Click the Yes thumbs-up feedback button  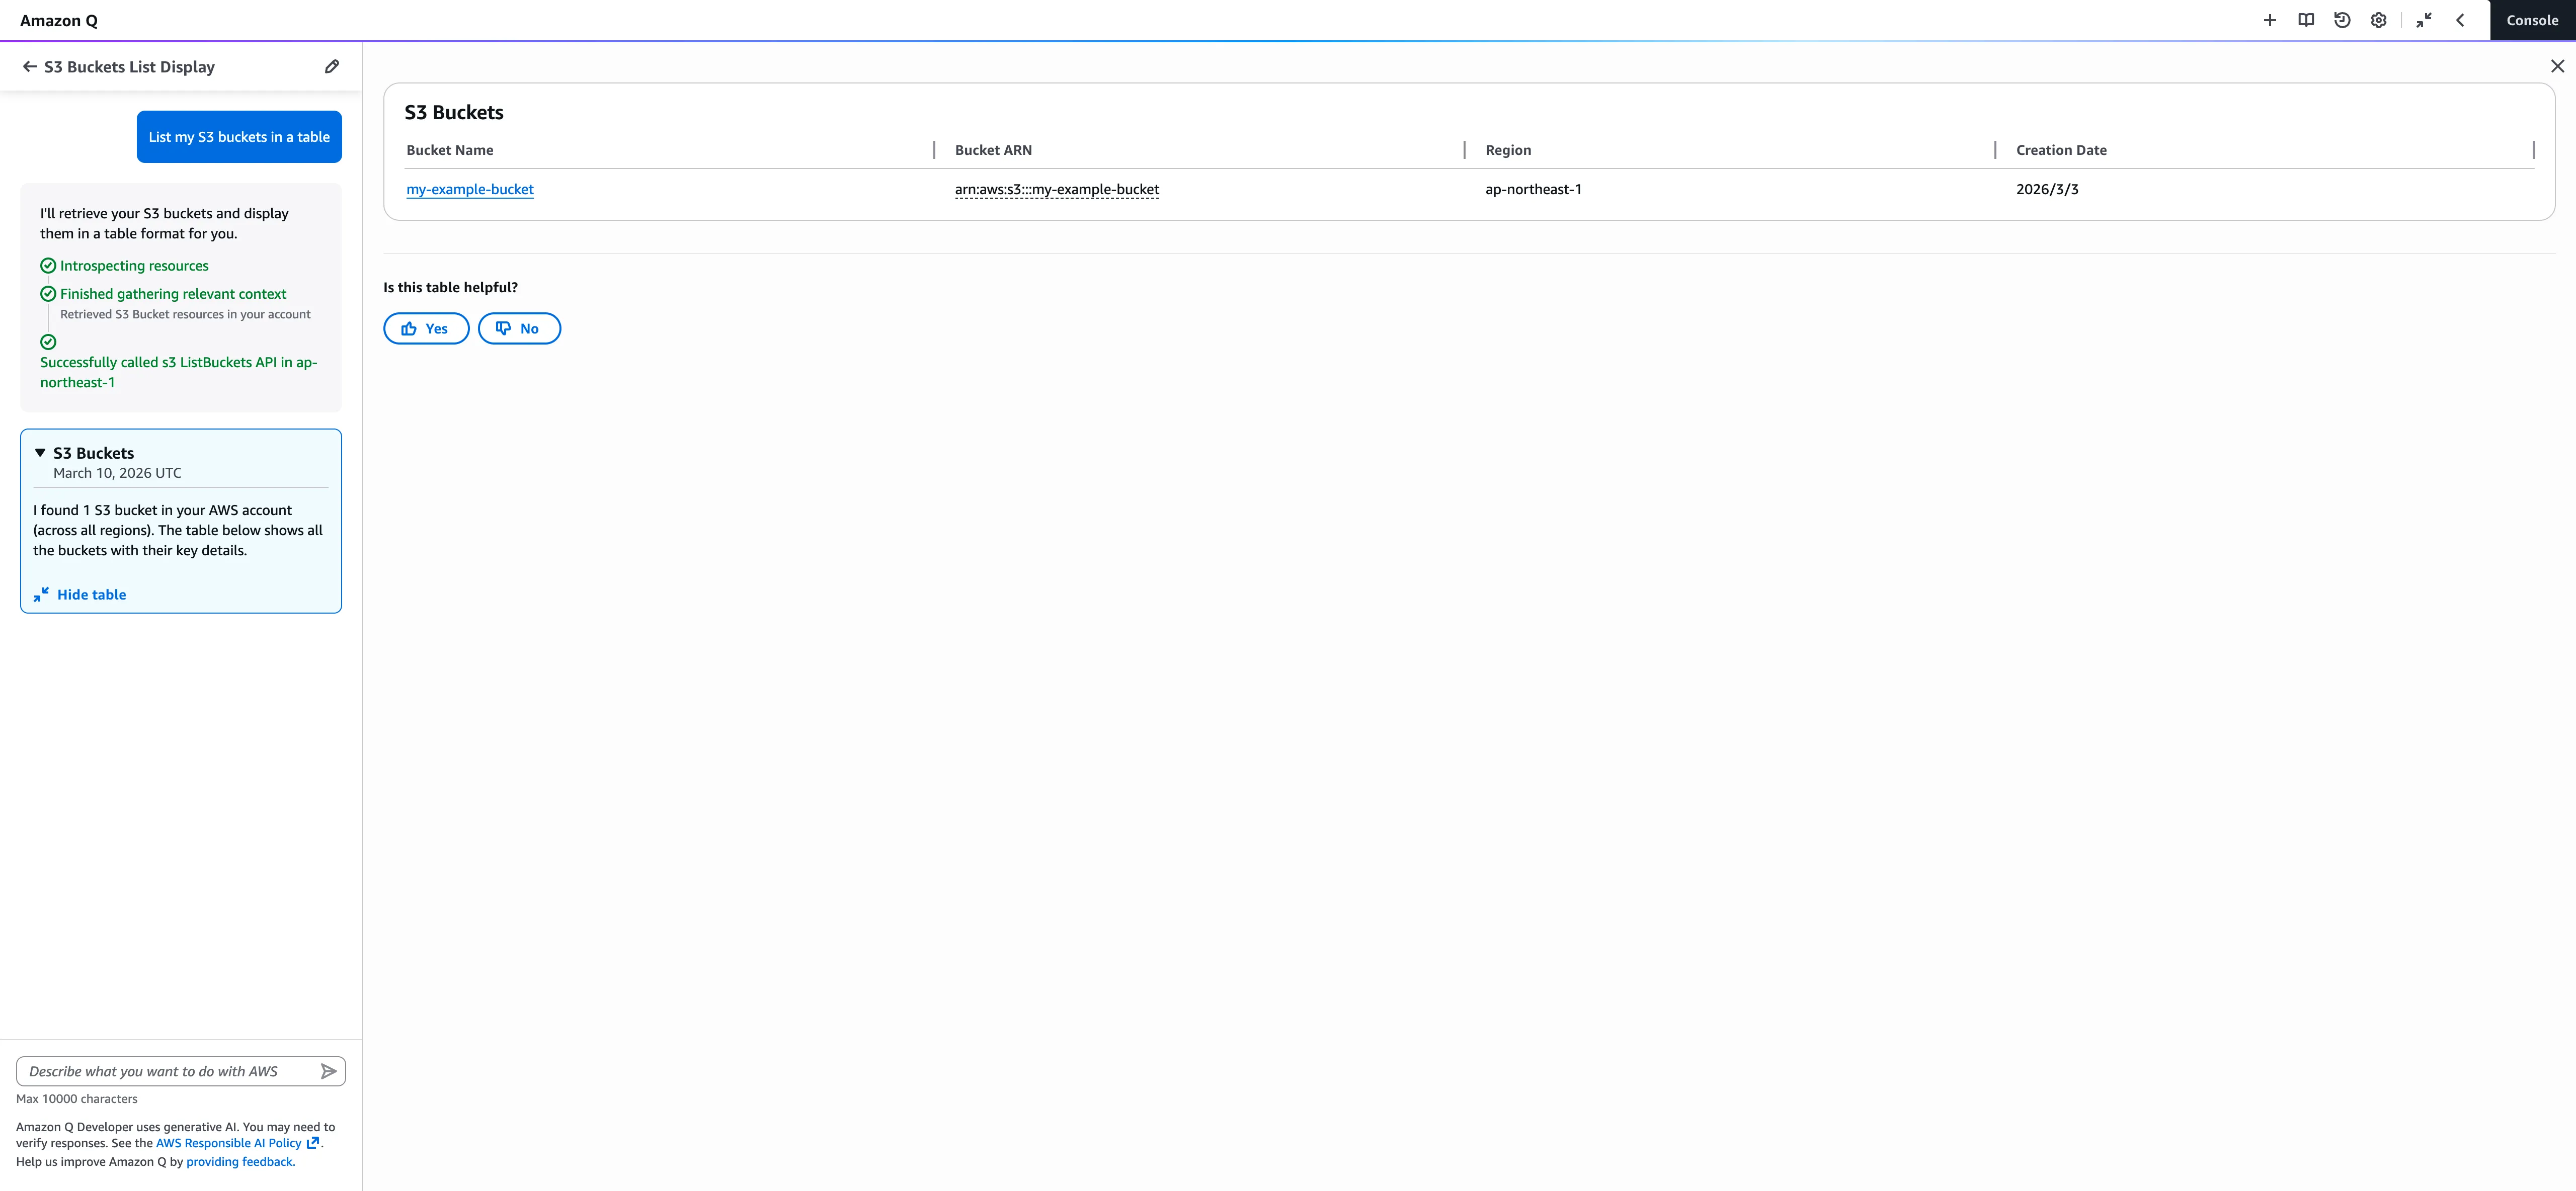[426, 329]
